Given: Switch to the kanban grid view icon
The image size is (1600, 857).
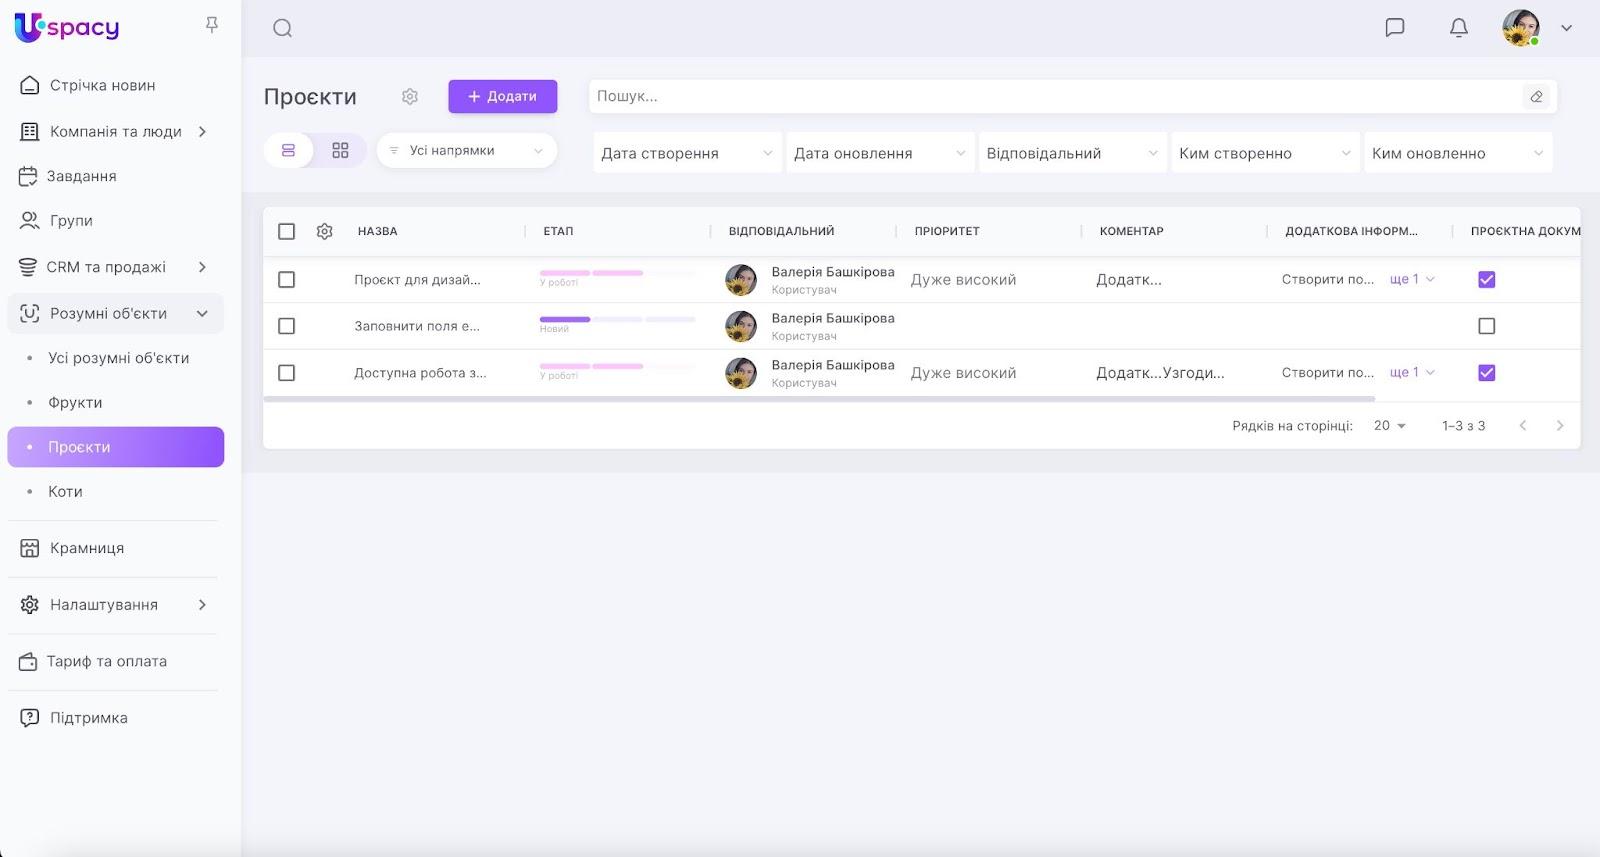Looking at the screenshot, I should coord(340,151).
